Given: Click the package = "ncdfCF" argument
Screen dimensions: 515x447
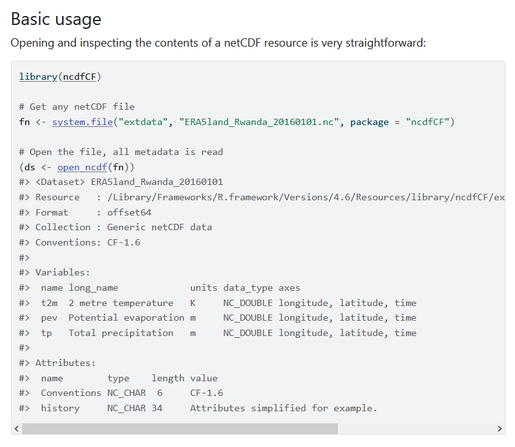Looking at the screenshot, I should pos(399,122).
